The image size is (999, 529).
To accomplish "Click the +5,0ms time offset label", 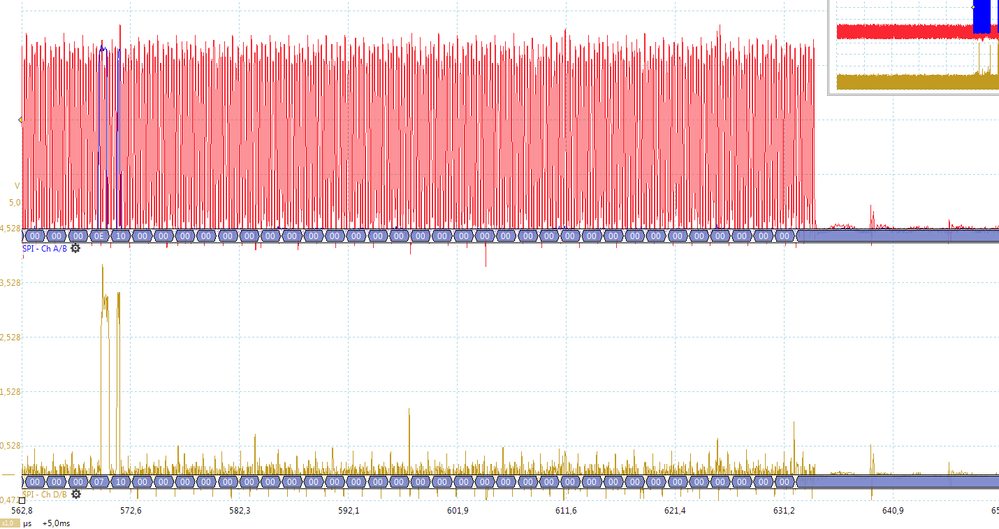I will (56, 523).
